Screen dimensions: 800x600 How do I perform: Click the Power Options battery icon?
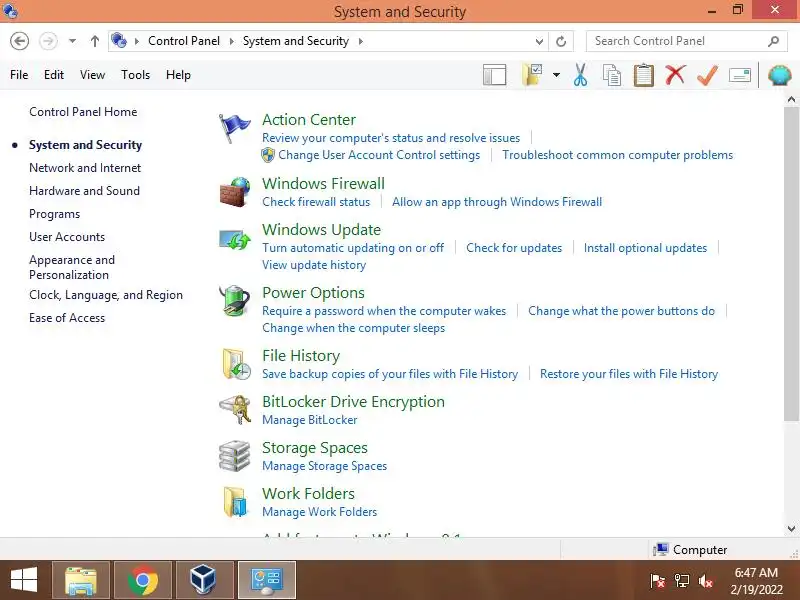point(235,301)
